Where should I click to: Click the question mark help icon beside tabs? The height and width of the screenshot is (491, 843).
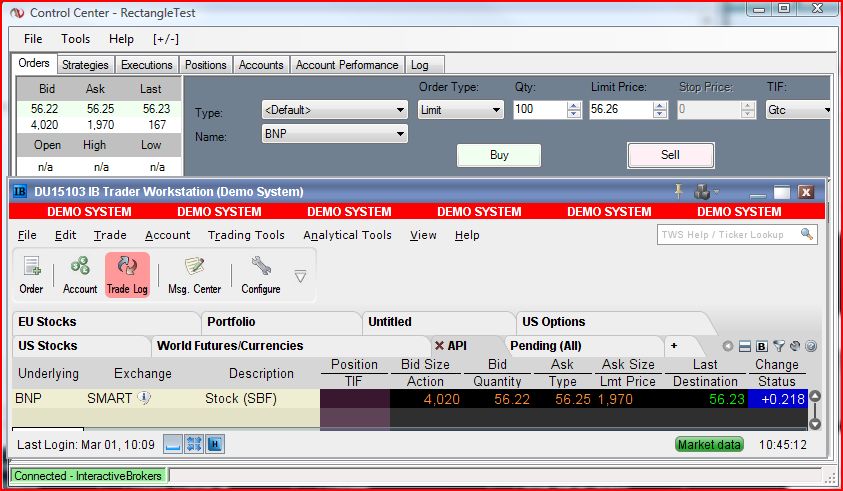(x=811, y=346)
